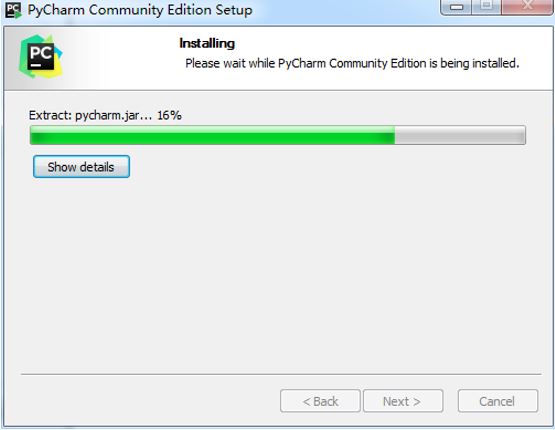Click the empty gray area below Show details
The width and height of the screenshot is (555, 430).
[x=276, y=273]
